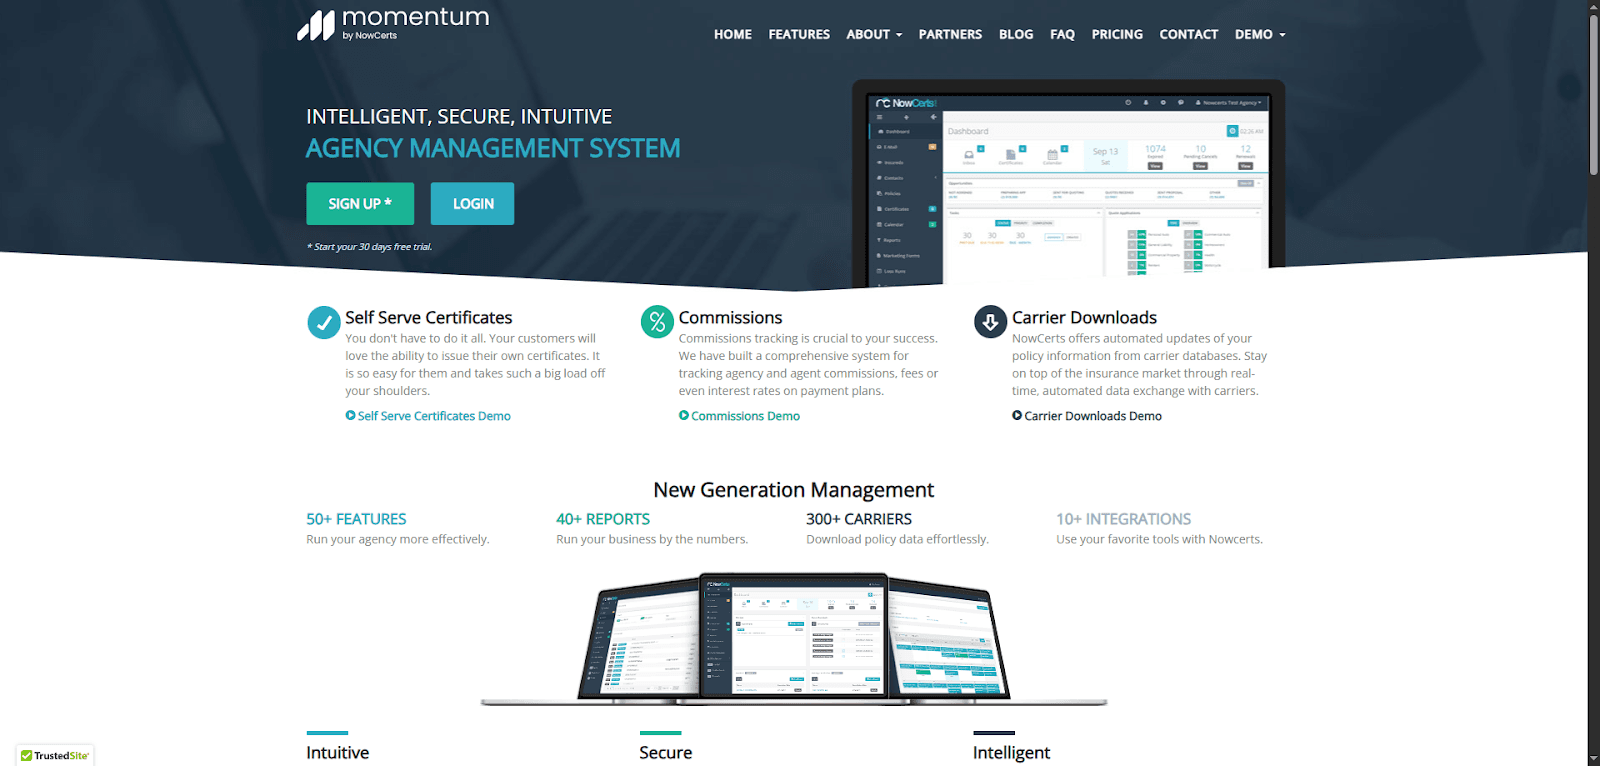Click the TrustedSite badge
1600x766 pixels.
pos(56,756)
